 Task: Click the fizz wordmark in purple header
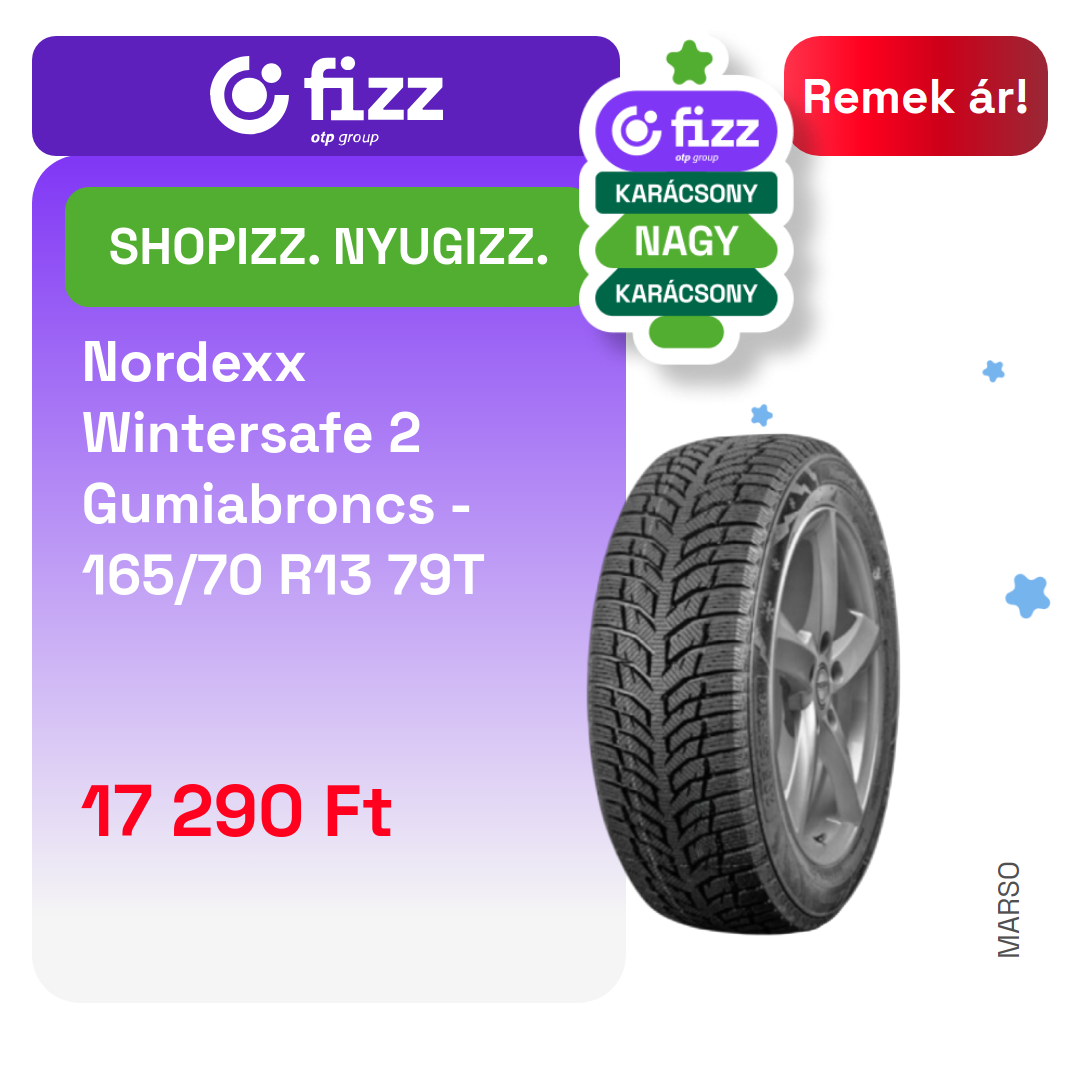click(x=374, y=90)
